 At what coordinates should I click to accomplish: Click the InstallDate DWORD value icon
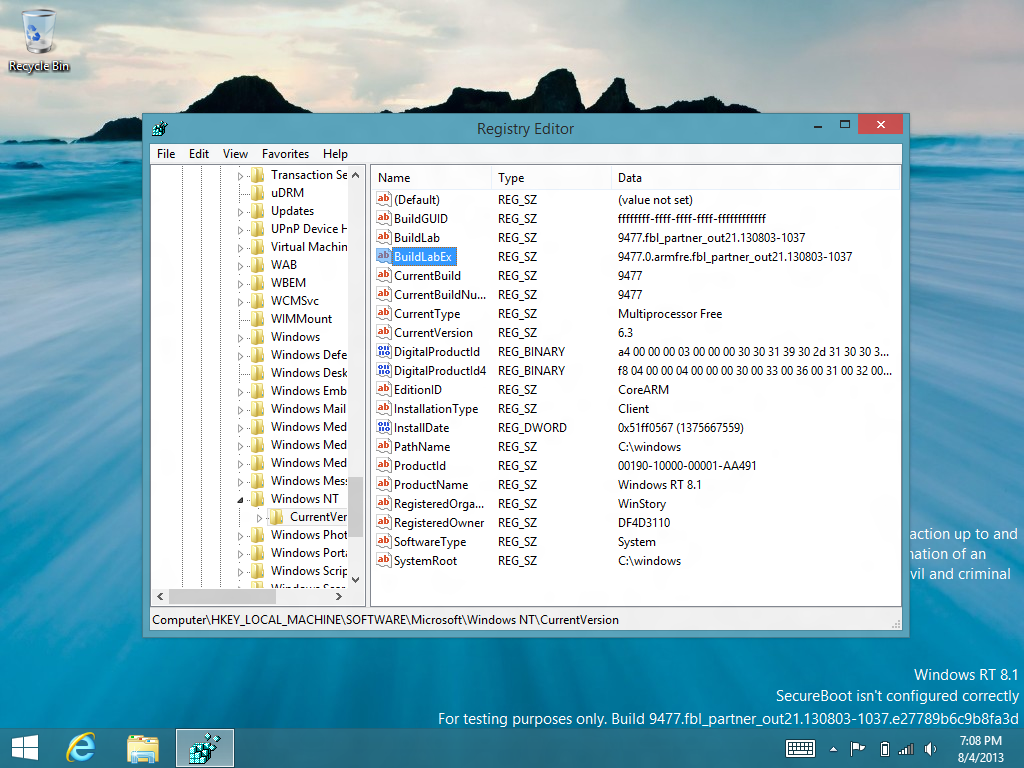[x=384, y=428]
